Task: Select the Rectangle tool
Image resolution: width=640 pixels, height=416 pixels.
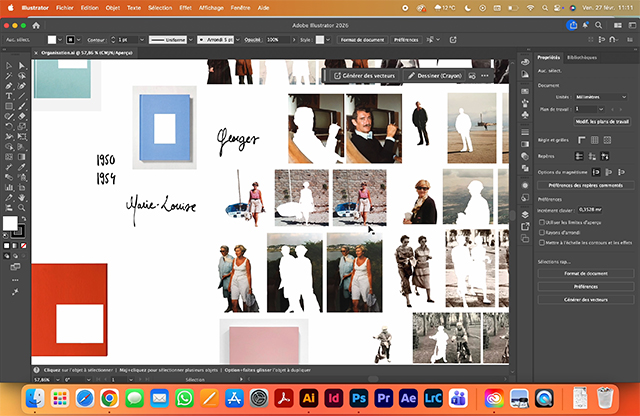Action: [x=9, y=106]
